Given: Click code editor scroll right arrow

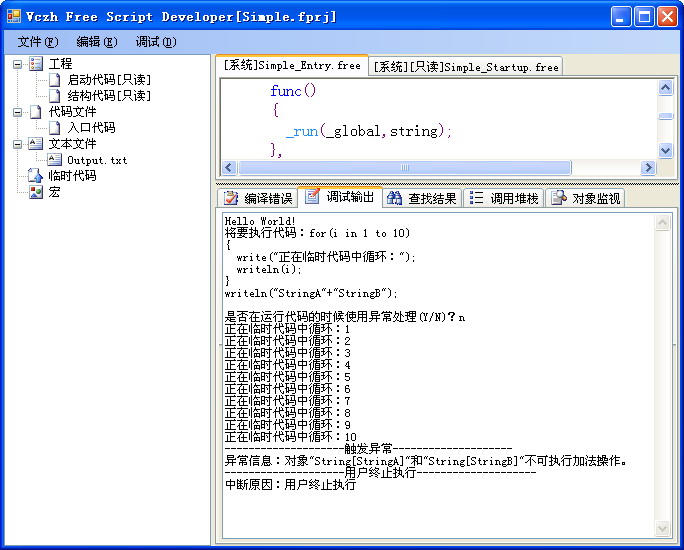Looking at the screenshot, I should tap(648, 167).
